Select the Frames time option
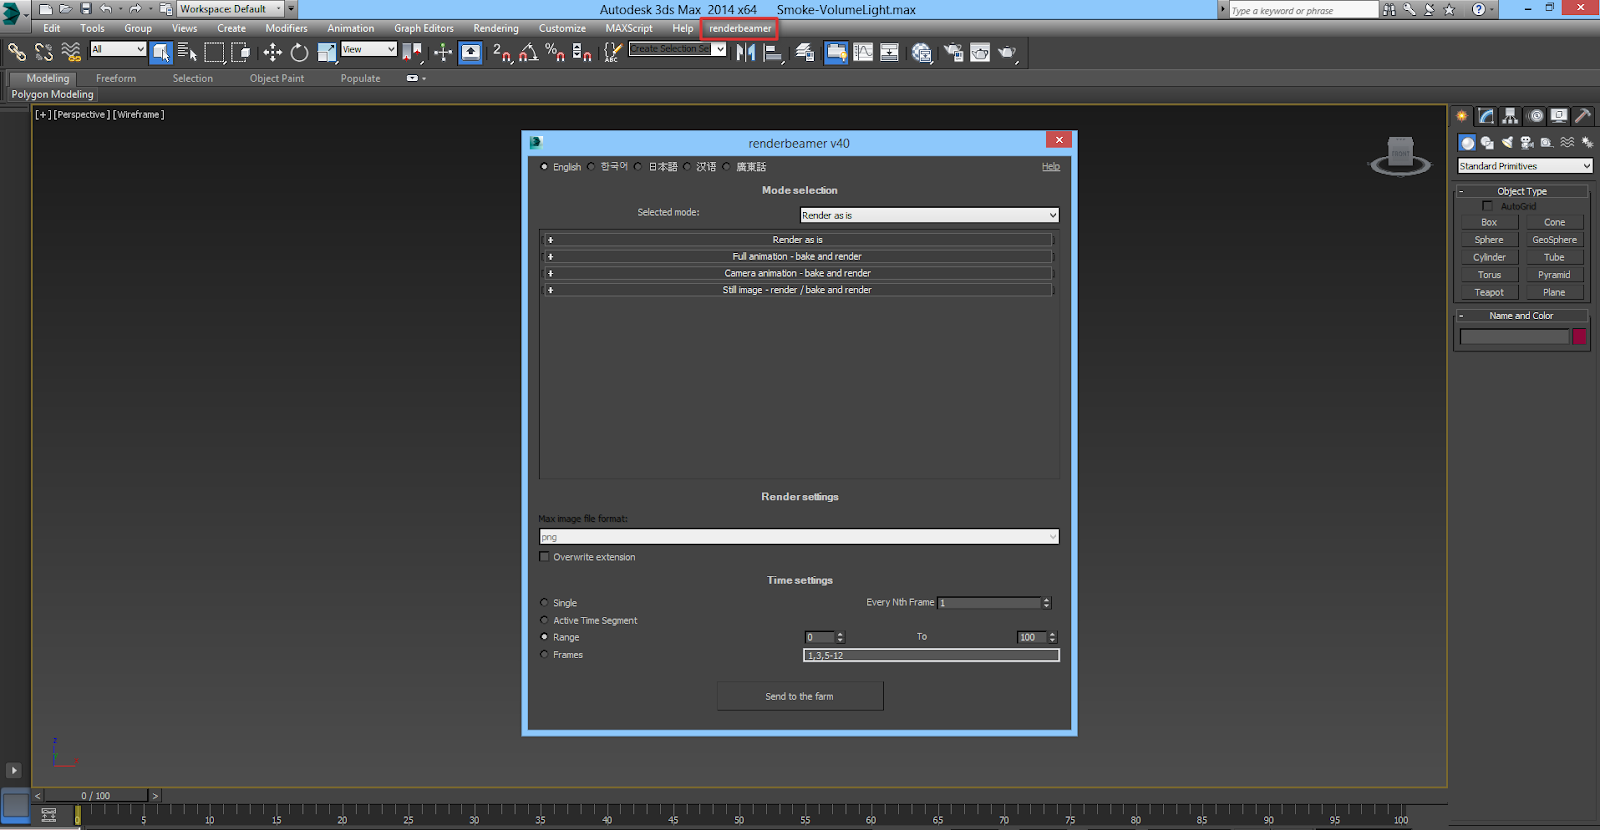Screen dimensions: 1600x830 pyautogui.click(x=544, y=655)
